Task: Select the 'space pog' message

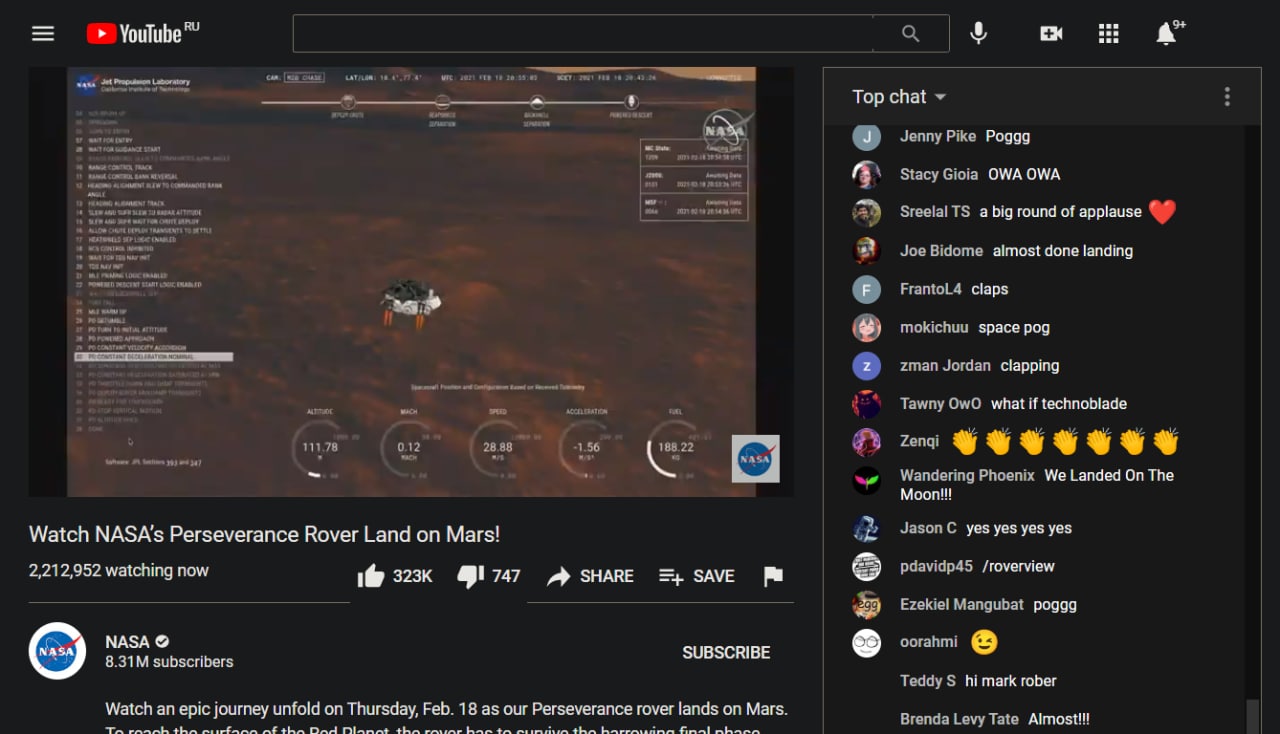Action: coord(1014,327)
